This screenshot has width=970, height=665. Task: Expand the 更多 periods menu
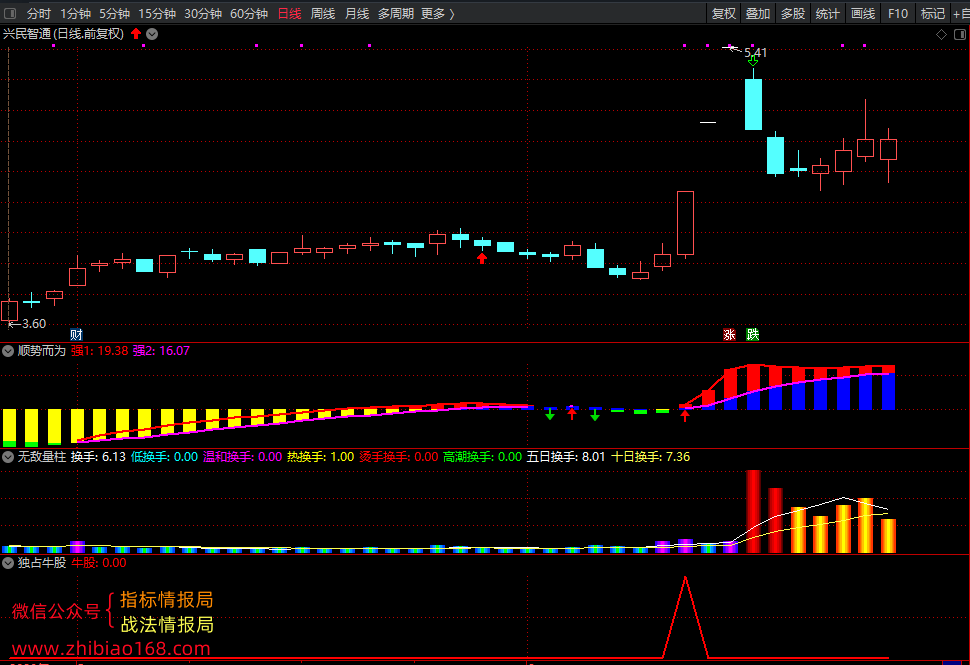[x=437, y=14]
